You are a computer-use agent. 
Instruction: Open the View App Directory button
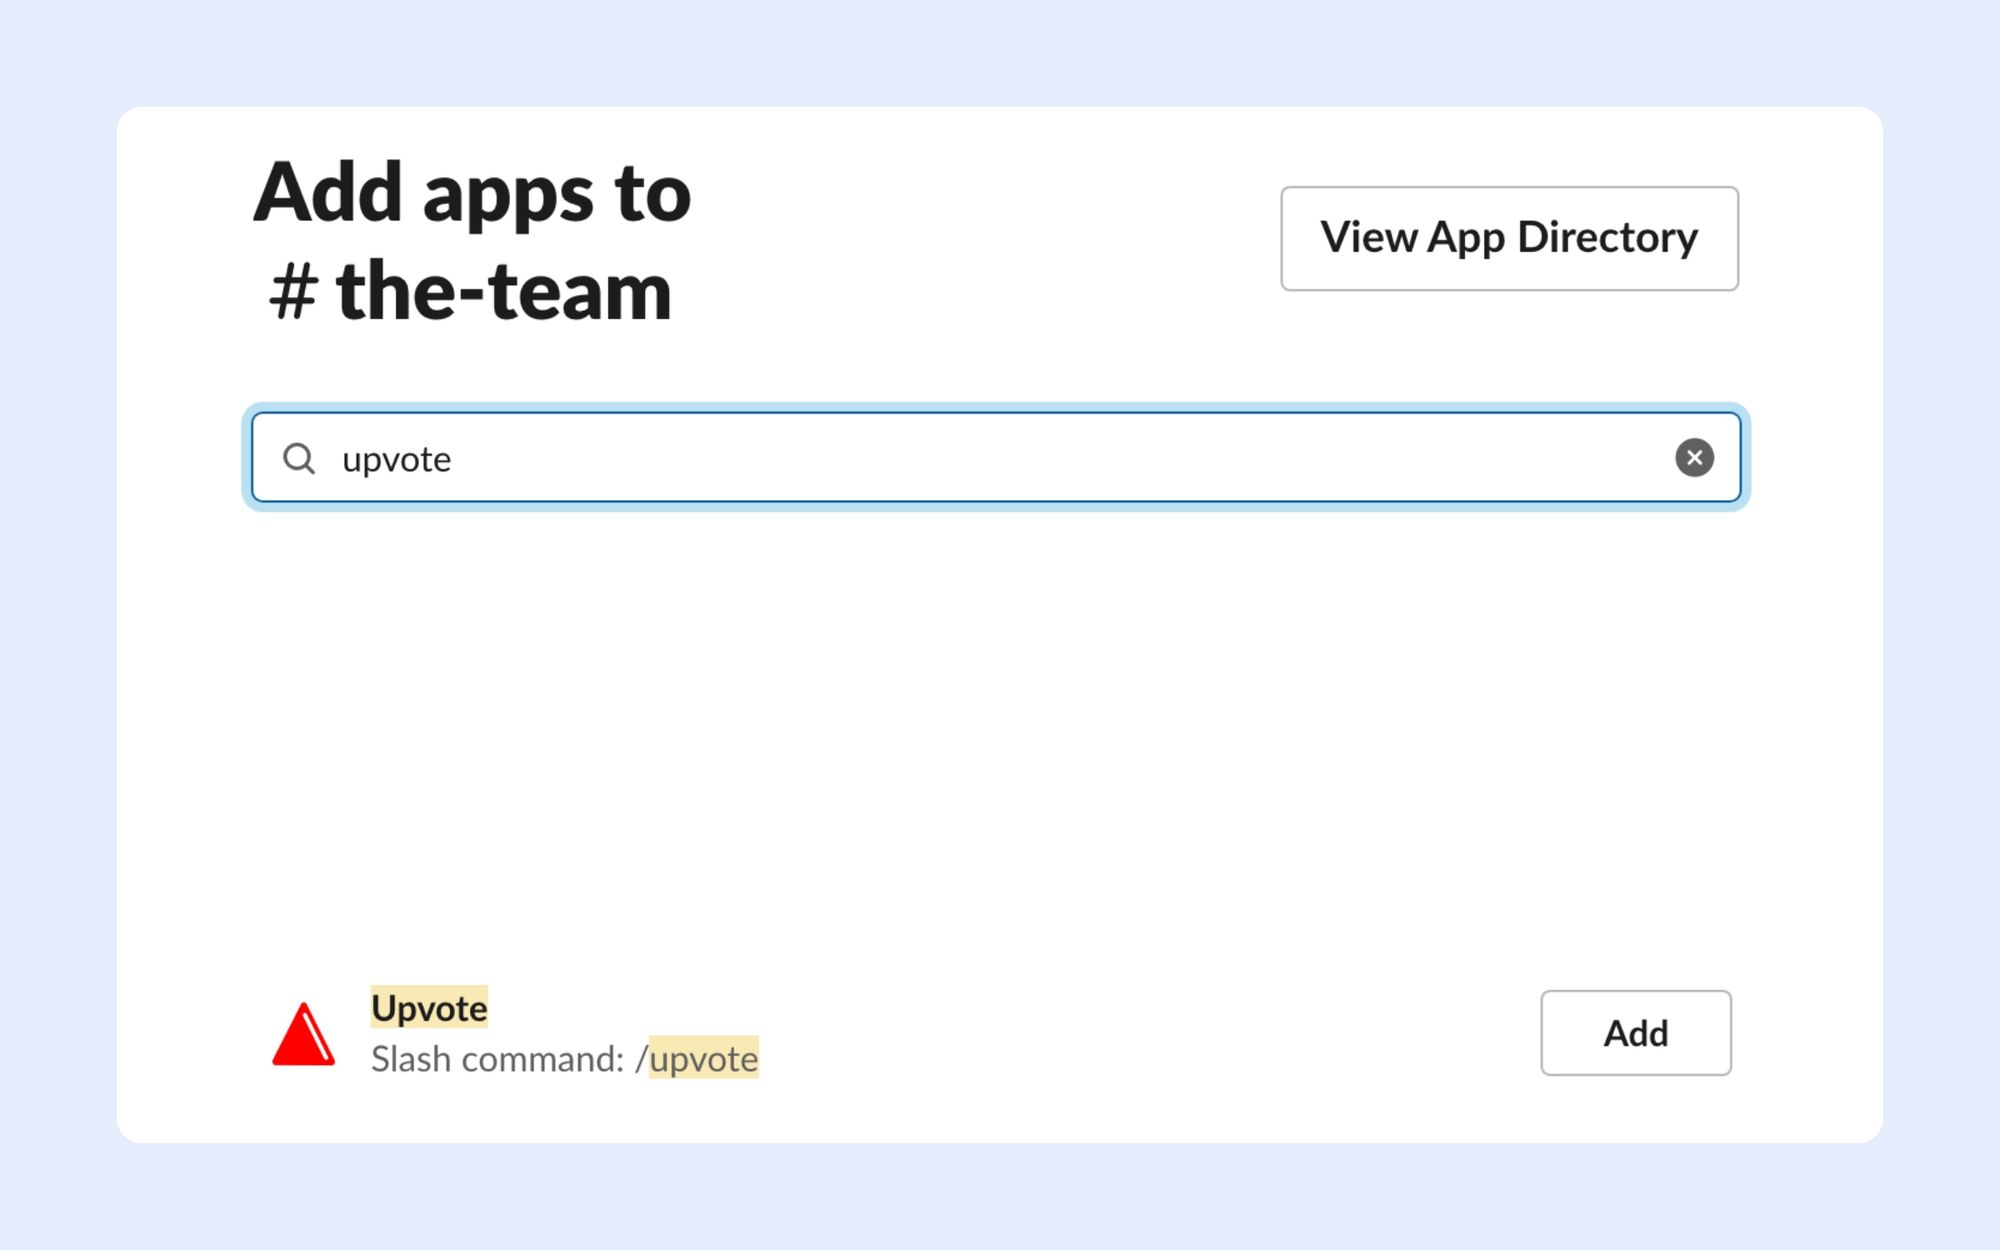pyautogui.click(x=1509, y=238)
